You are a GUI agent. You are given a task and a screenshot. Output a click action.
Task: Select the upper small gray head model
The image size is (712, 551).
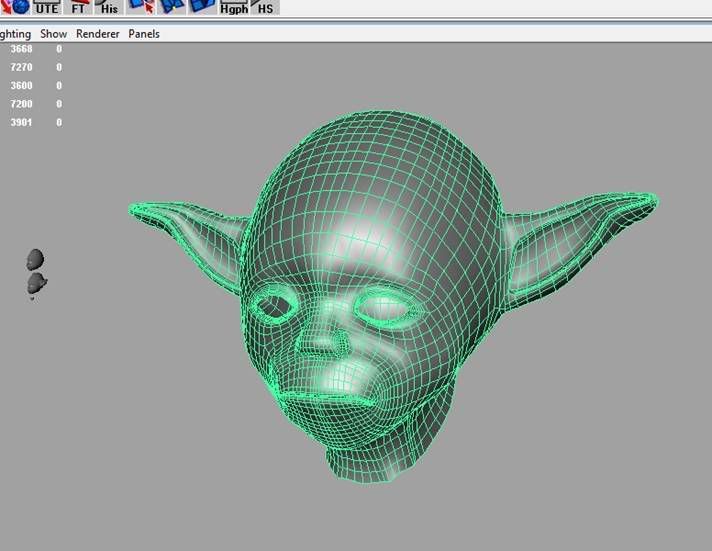pos(35,259)
